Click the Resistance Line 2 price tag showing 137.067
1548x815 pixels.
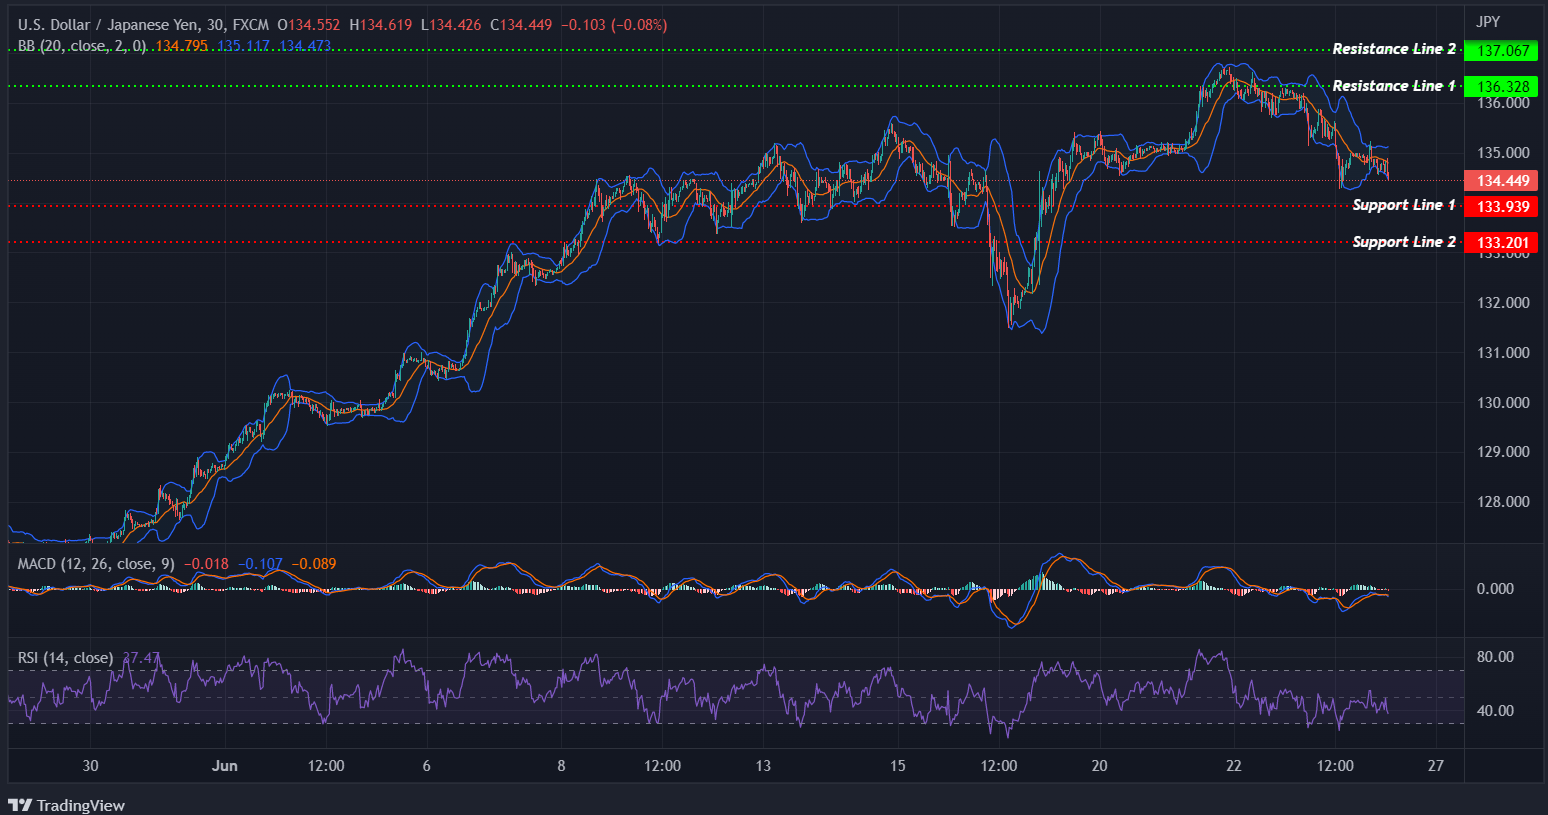pyautogui.click(x=1501, y=50)
